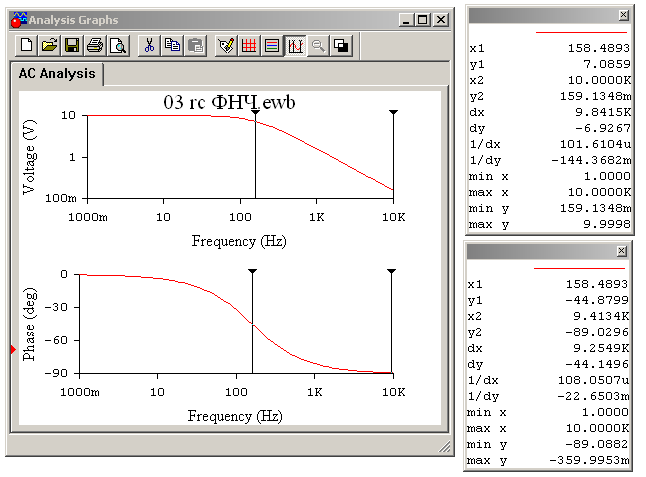
Task: Open Print Preview from the toolbar
Action: click(118, 45)
